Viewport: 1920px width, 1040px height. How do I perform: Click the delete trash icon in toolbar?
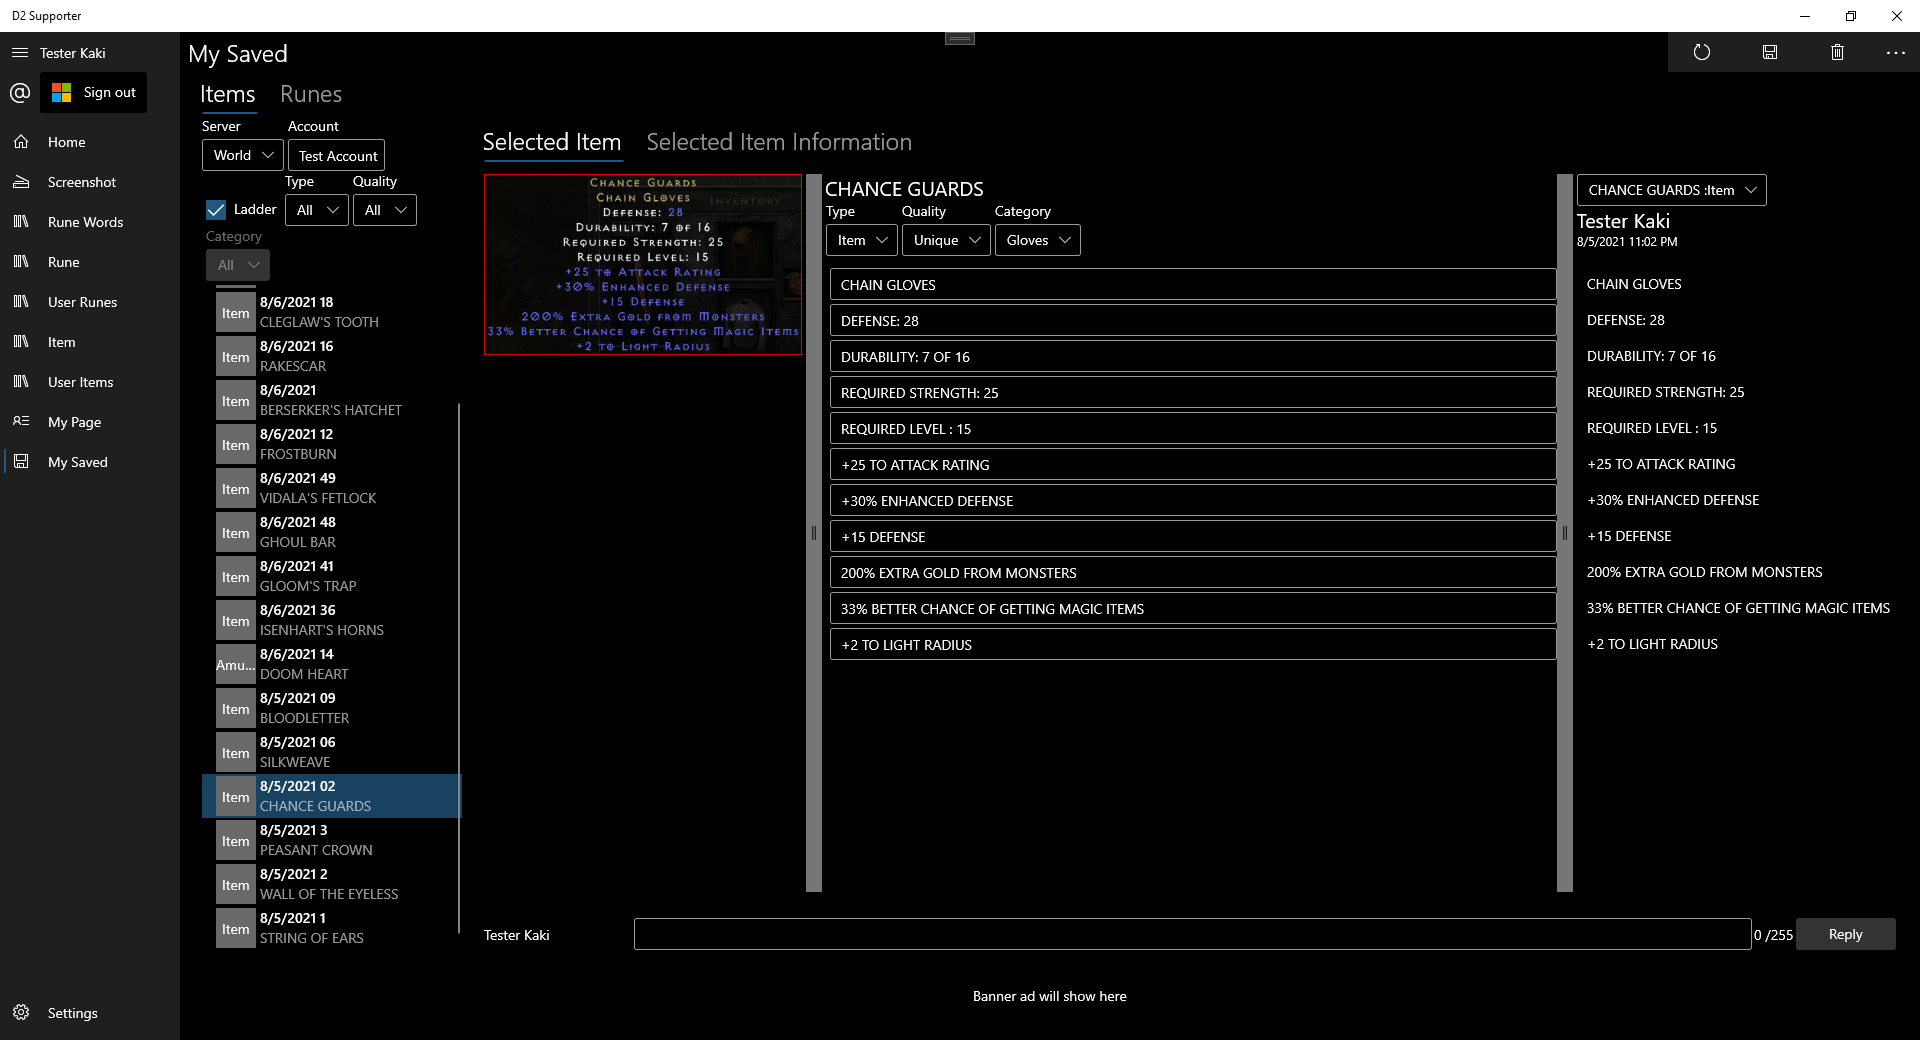coord(1837,52)
